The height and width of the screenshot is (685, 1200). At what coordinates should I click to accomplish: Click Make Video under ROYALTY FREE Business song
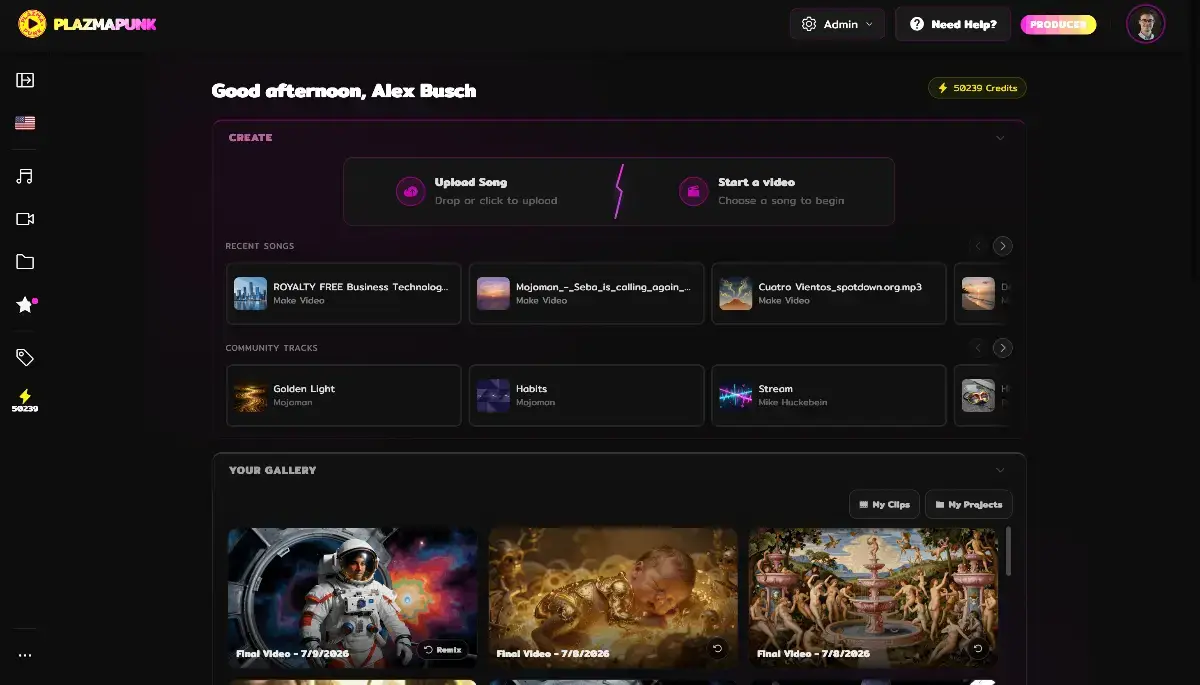299,300
